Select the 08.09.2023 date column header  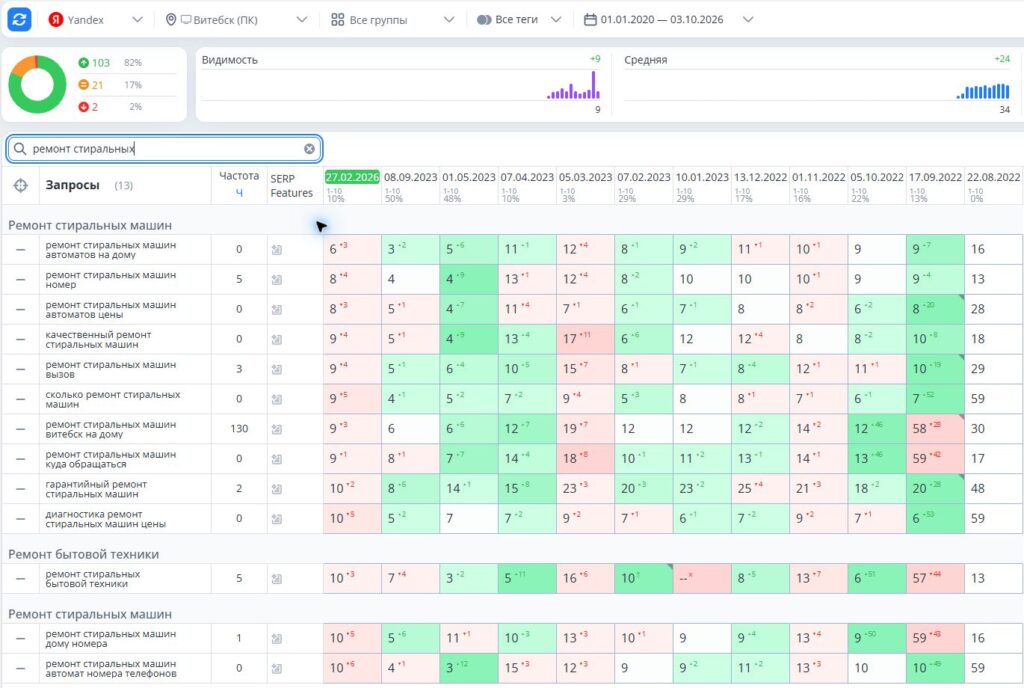(x=410, y=177)
